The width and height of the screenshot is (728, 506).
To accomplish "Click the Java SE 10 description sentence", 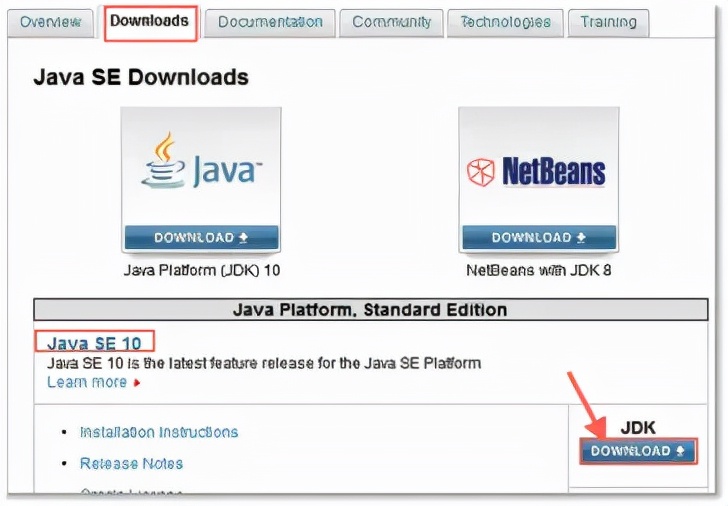I will (x=264, y=363).
